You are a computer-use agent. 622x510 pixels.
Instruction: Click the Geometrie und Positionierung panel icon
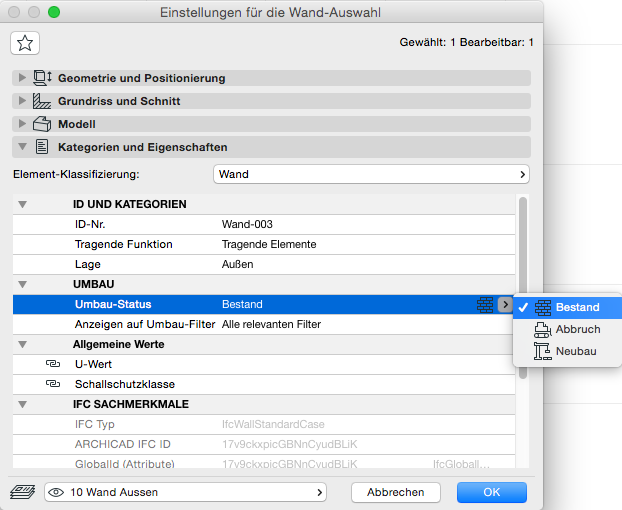click(x=42, y=78)
